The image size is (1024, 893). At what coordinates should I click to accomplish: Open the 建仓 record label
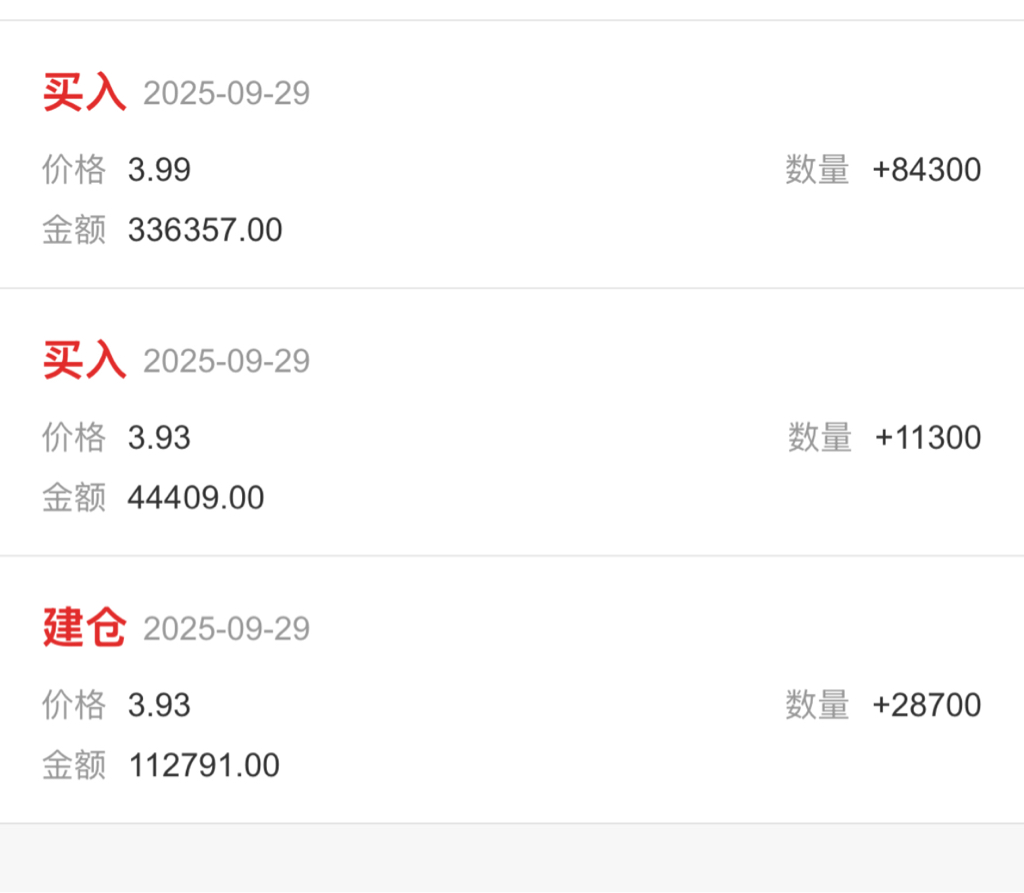click(84, 628)
